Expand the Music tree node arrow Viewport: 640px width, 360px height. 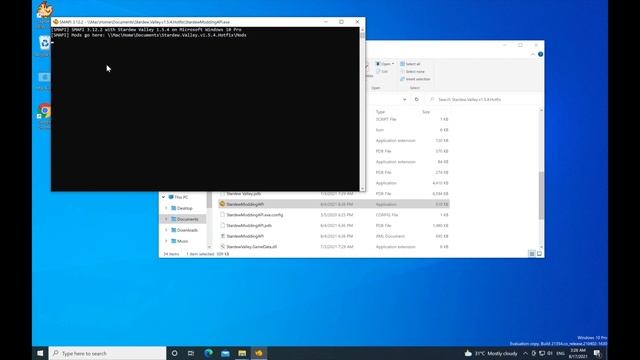pyautogui.click(x=166, y=241)
